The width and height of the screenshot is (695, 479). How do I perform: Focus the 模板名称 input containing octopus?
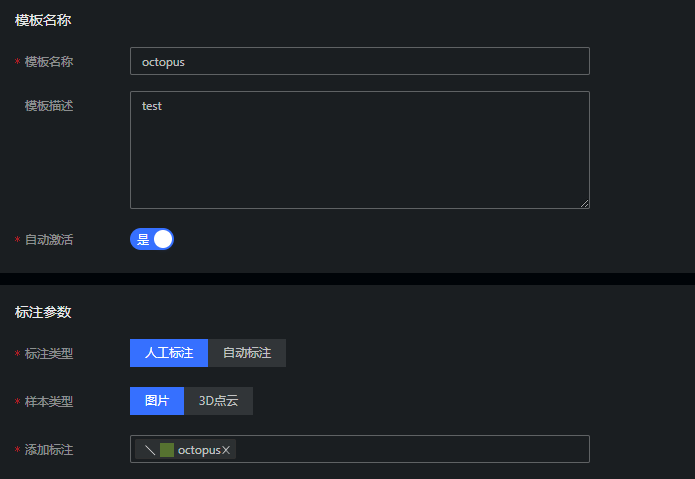(360, 61)
